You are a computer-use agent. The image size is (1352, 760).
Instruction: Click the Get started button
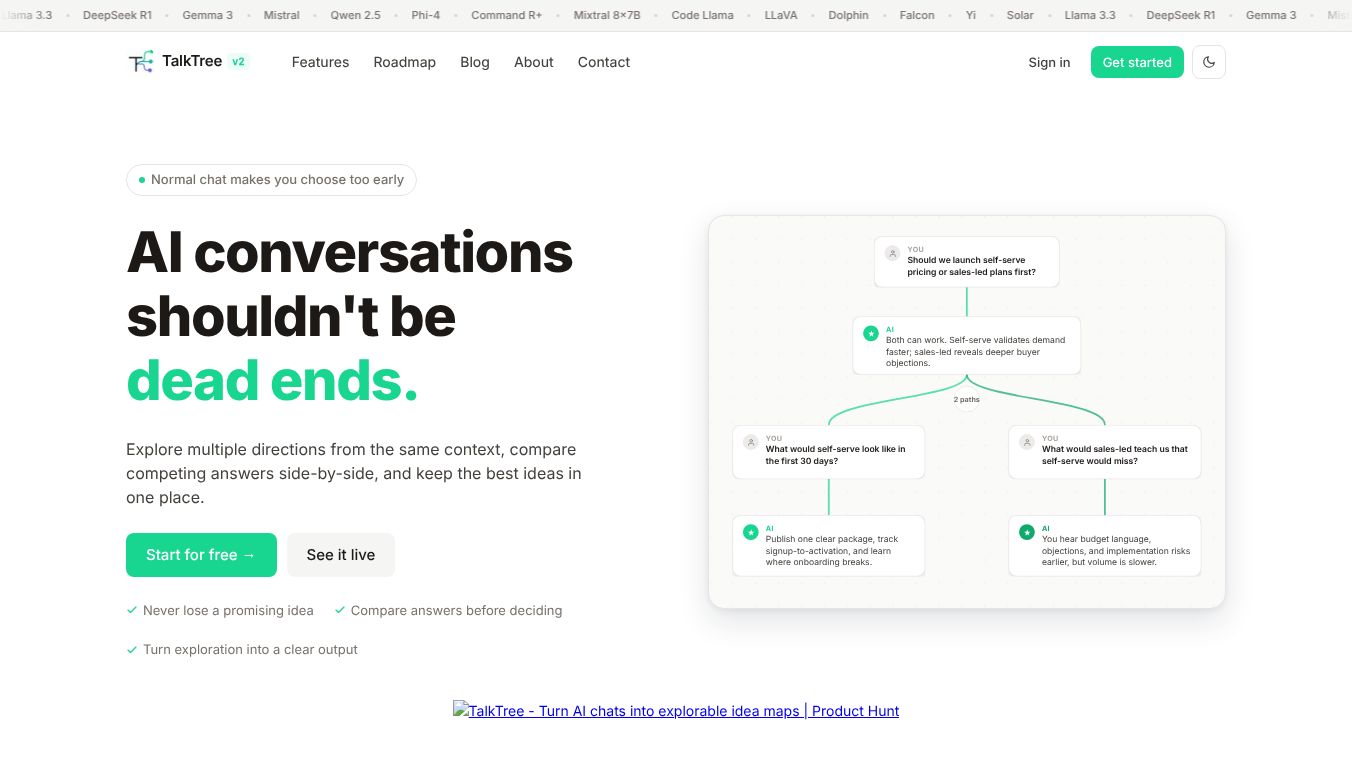point(1137,62)
